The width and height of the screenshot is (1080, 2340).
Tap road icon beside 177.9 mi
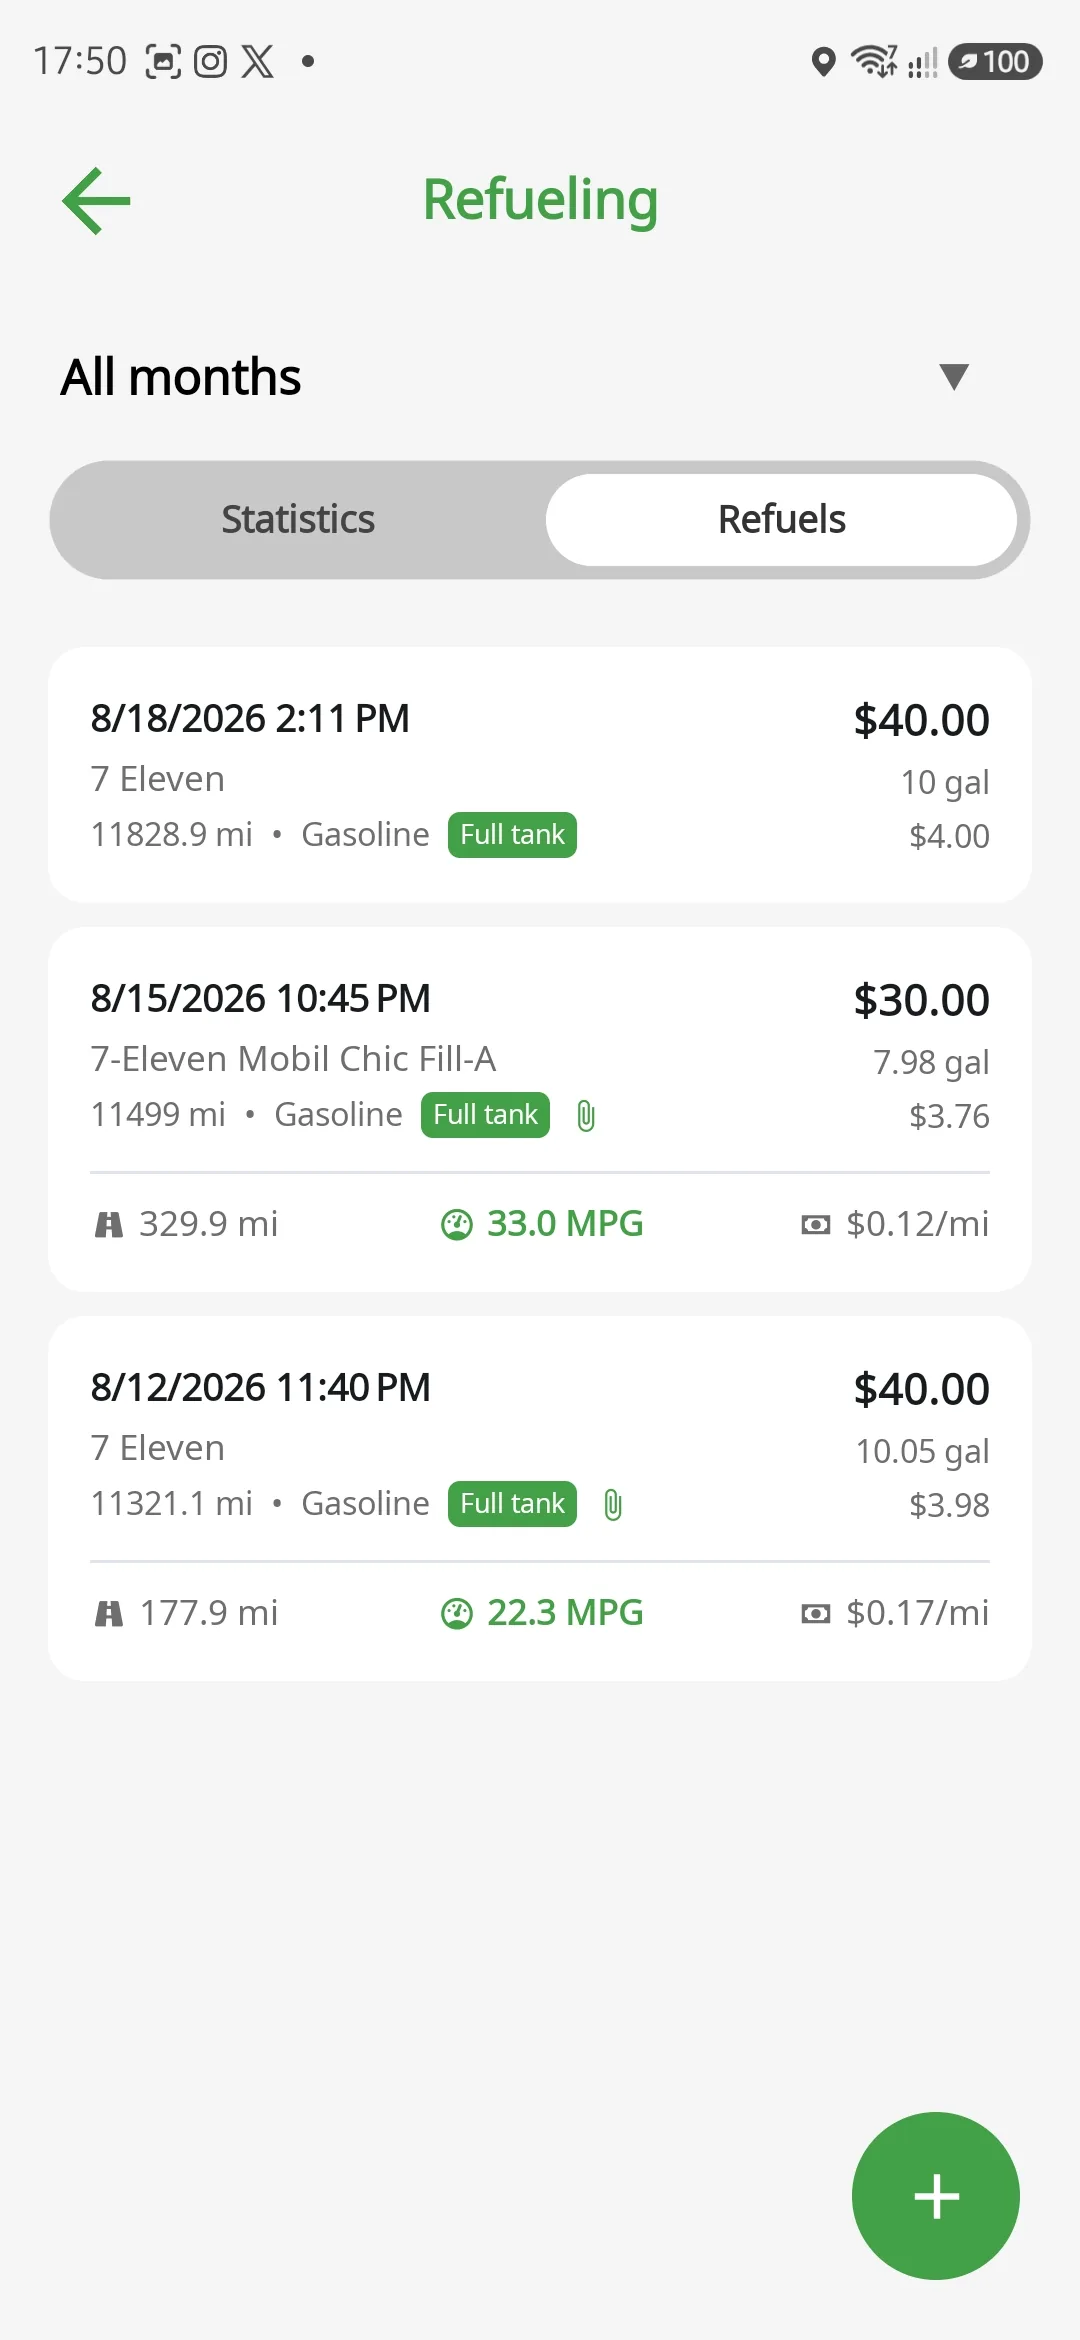point(108,1613)
